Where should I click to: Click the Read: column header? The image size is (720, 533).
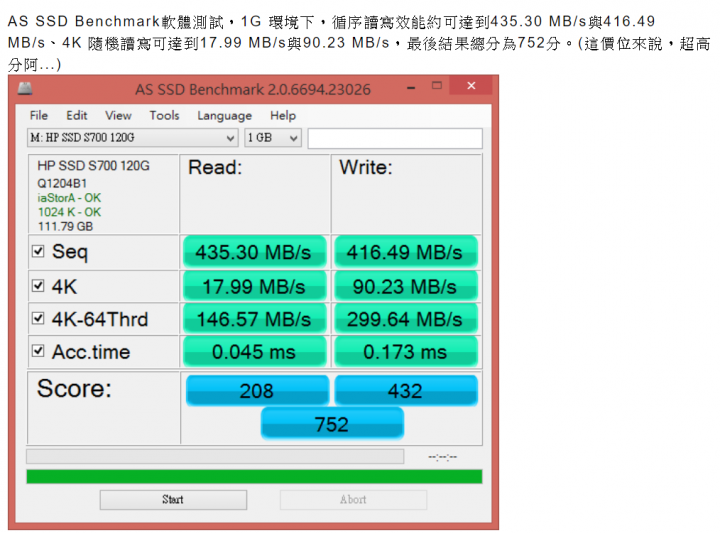pos(215,168)
